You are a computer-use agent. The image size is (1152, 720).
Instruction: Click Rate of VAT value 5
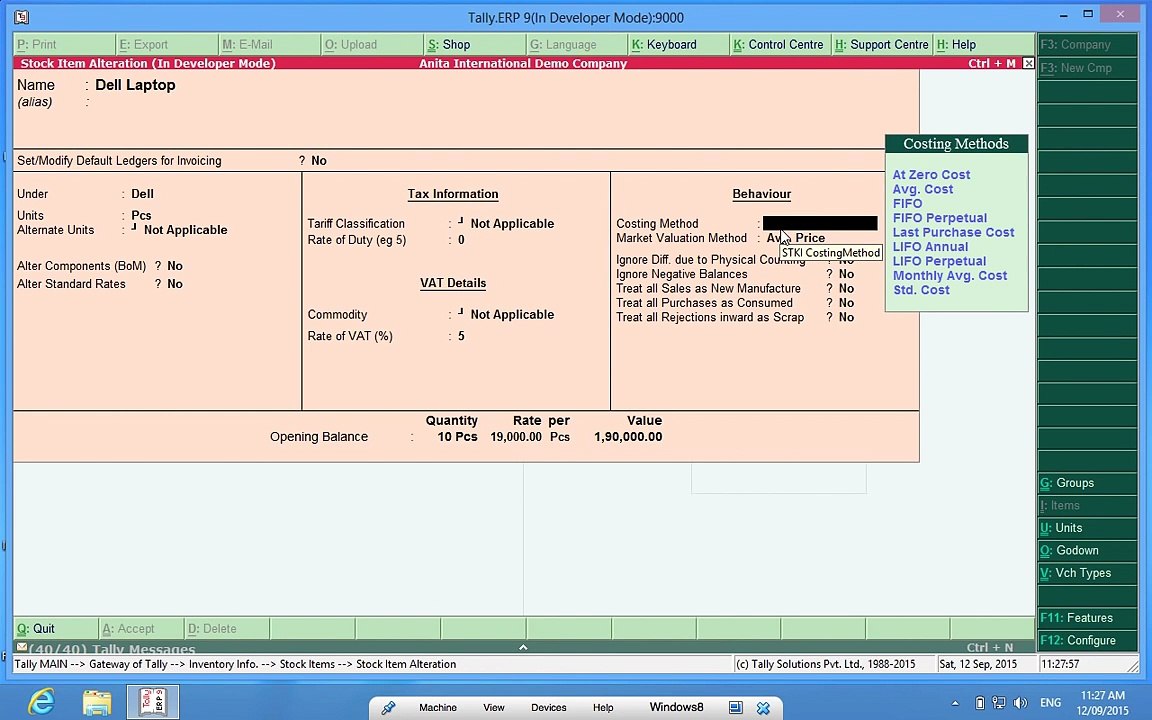(x=461, y=336)
